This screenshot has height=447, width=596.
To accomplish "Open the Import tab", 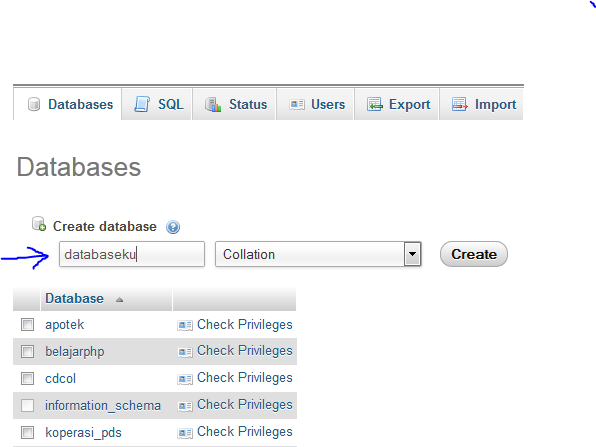I will [482, 104].
